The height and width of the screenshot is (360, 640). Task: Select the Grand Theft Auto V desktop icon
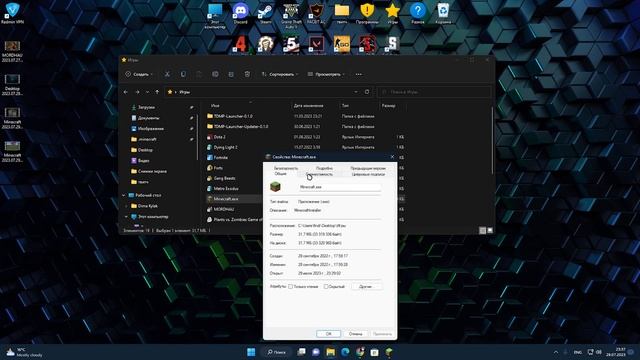291,16
